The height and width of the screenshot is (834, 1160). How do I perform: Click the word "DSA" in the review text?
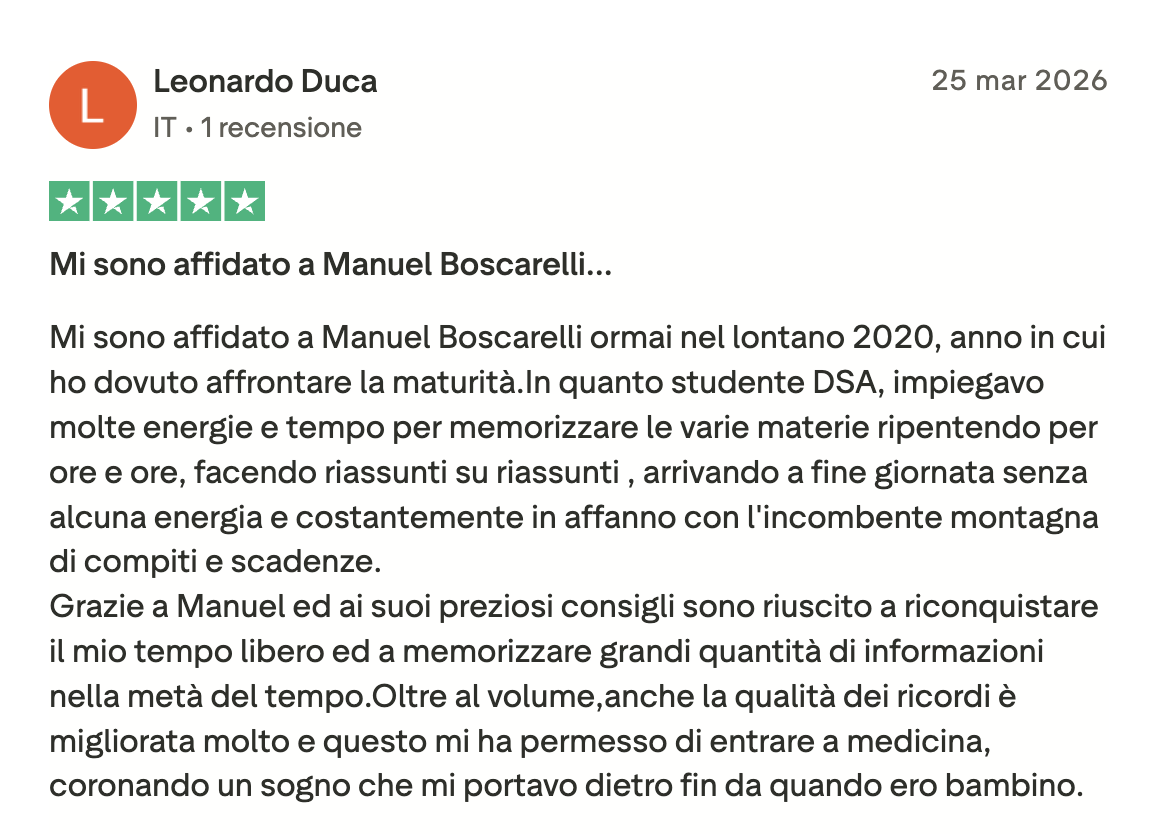[x=843, y=383]
